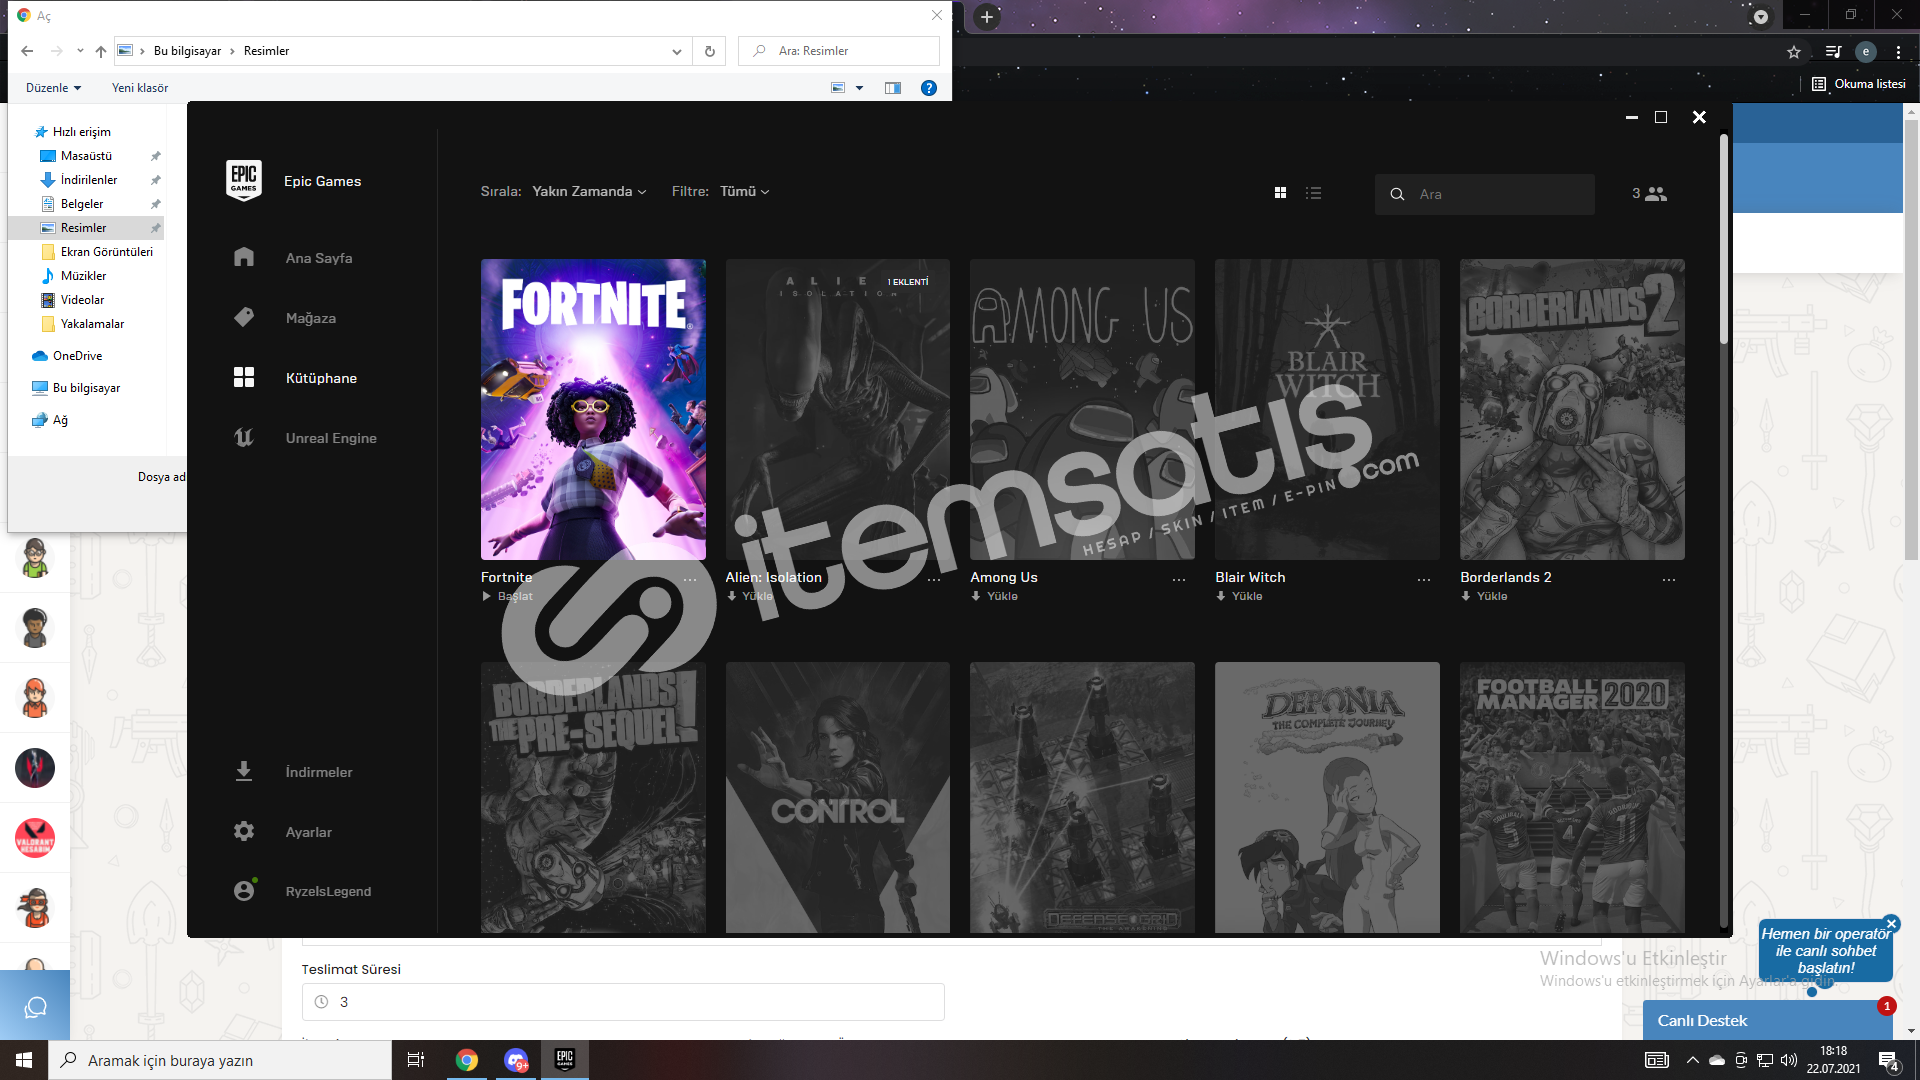The width and height of the screenshot is (1920, 1080).
Task: Open Task View in taskbar
Action: pyautogui.click(x=416, y=1060)
